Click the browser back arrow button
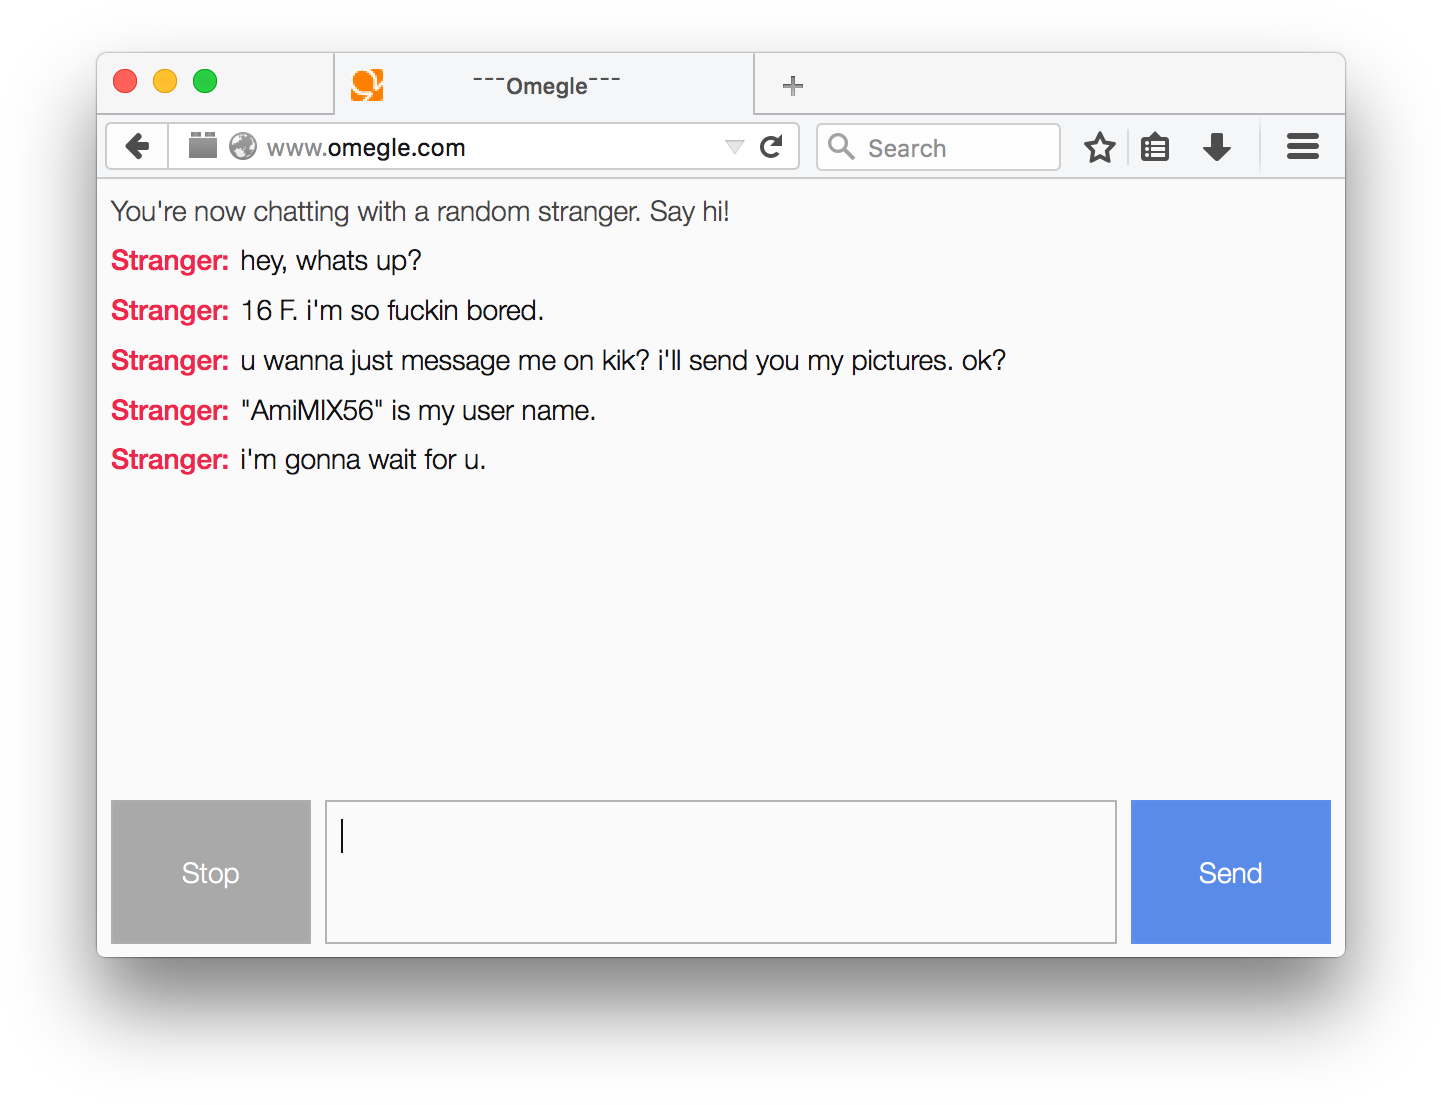 point(138,147)
